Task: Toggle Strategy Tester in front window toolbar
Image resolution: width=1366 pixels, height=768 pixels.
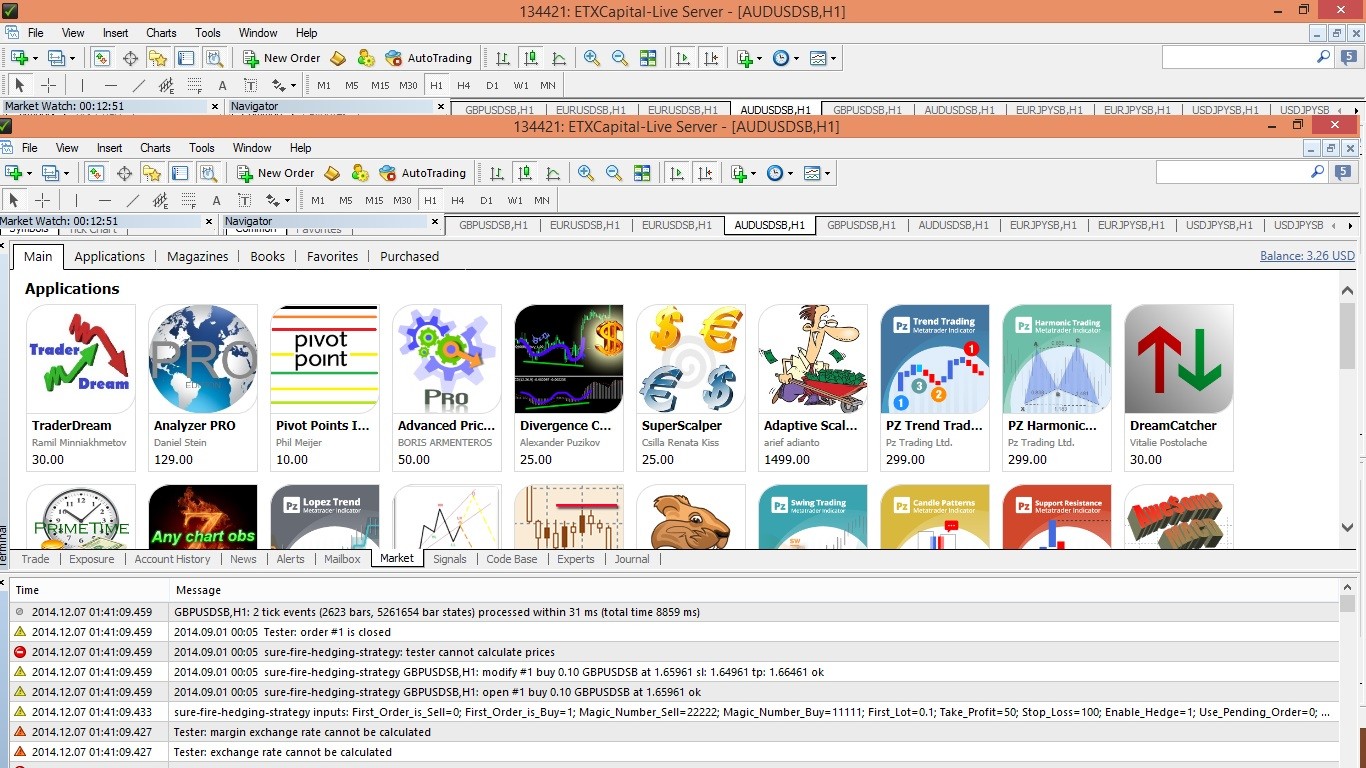Action: click(x=208, y=173)
